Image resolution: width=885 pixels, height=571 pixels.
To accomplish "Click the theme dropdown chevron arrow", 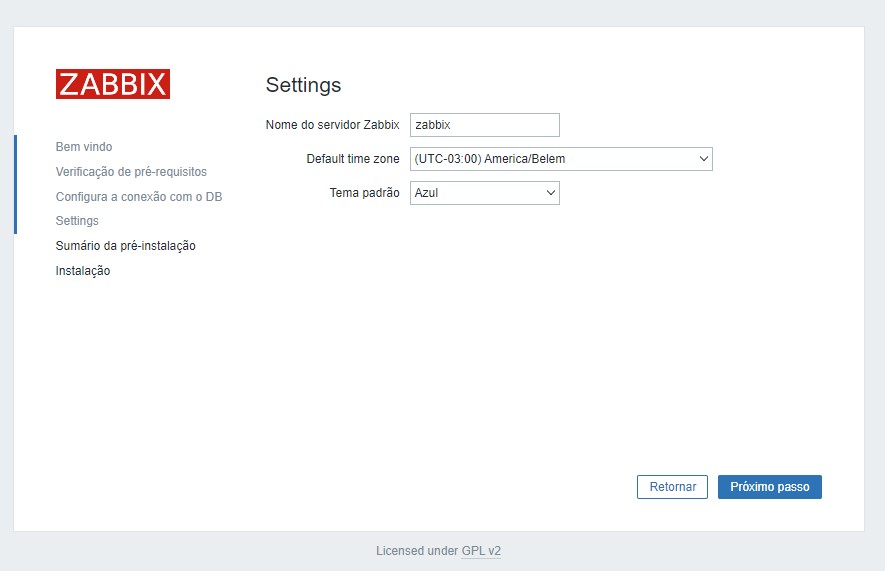I will click(x=550, y=193).
